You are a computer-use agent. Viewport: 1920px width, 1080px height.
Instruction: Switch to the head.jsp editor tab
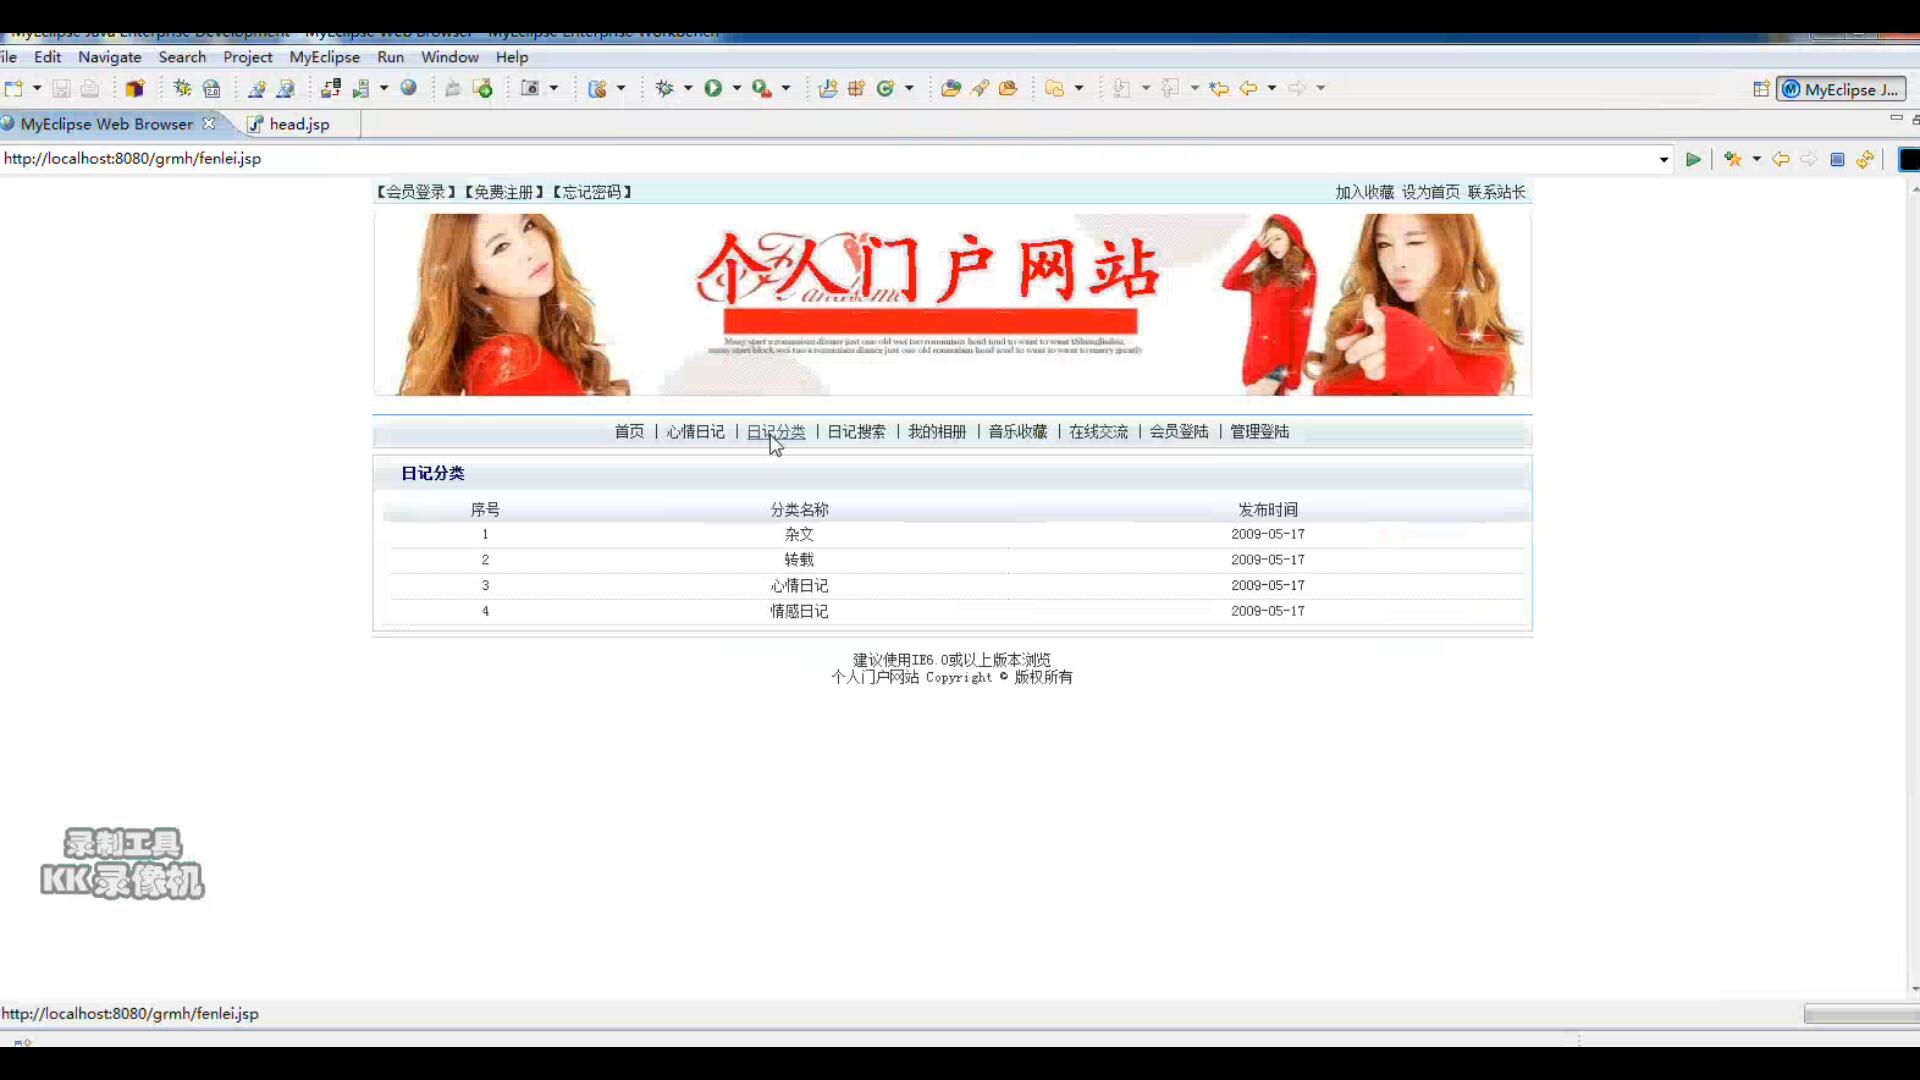298,124
